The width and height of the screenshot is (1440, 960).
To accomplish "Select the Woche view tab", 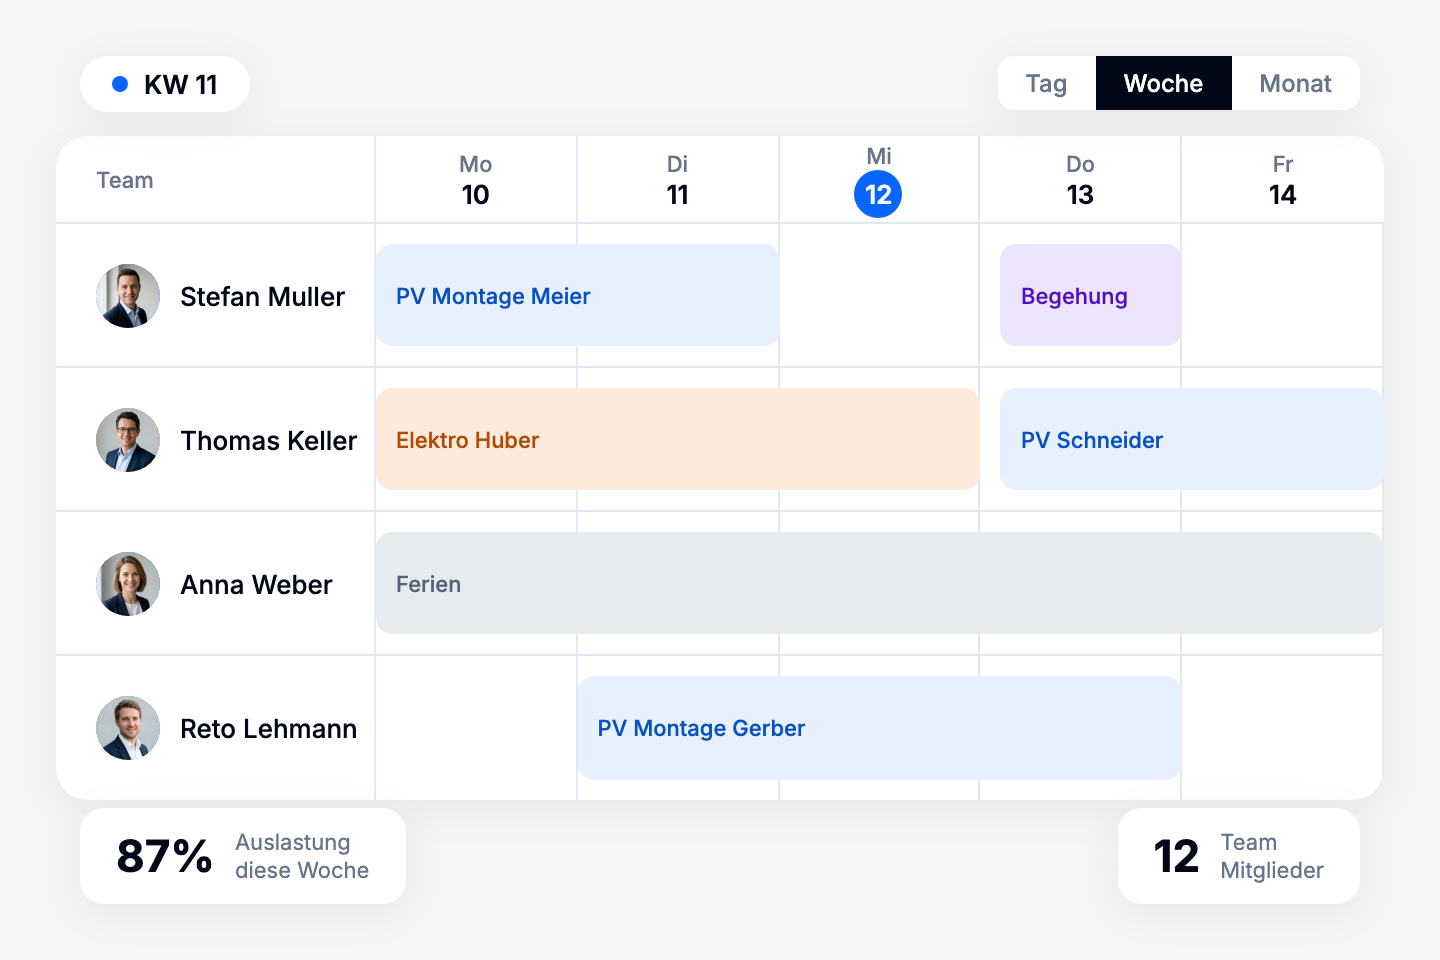I will pos(1163,83).
